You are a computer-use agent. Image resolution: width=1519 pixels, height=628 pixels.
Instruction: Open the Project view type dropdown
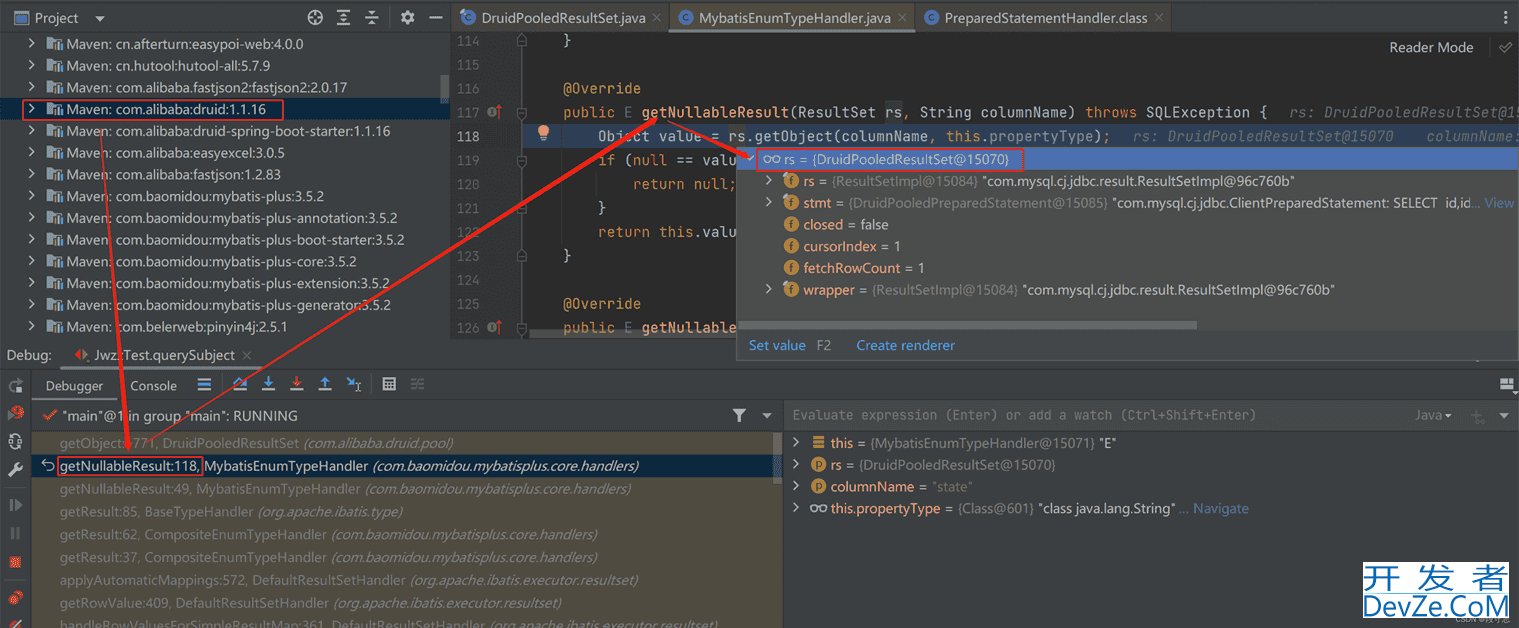pos(99,18)
